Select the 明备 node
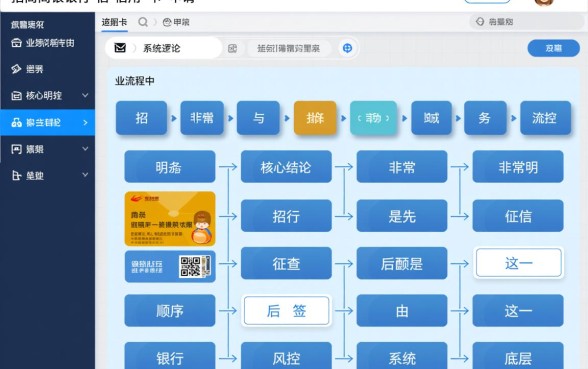588x369 pixels. coord(170,167)
